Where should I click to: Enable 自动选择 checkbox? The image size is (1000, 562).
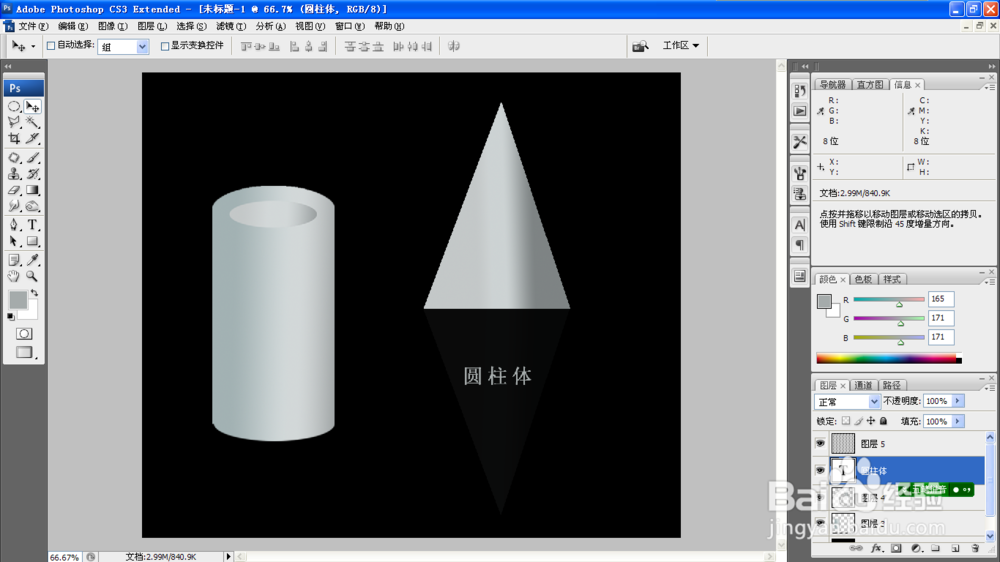pos(51,46)
